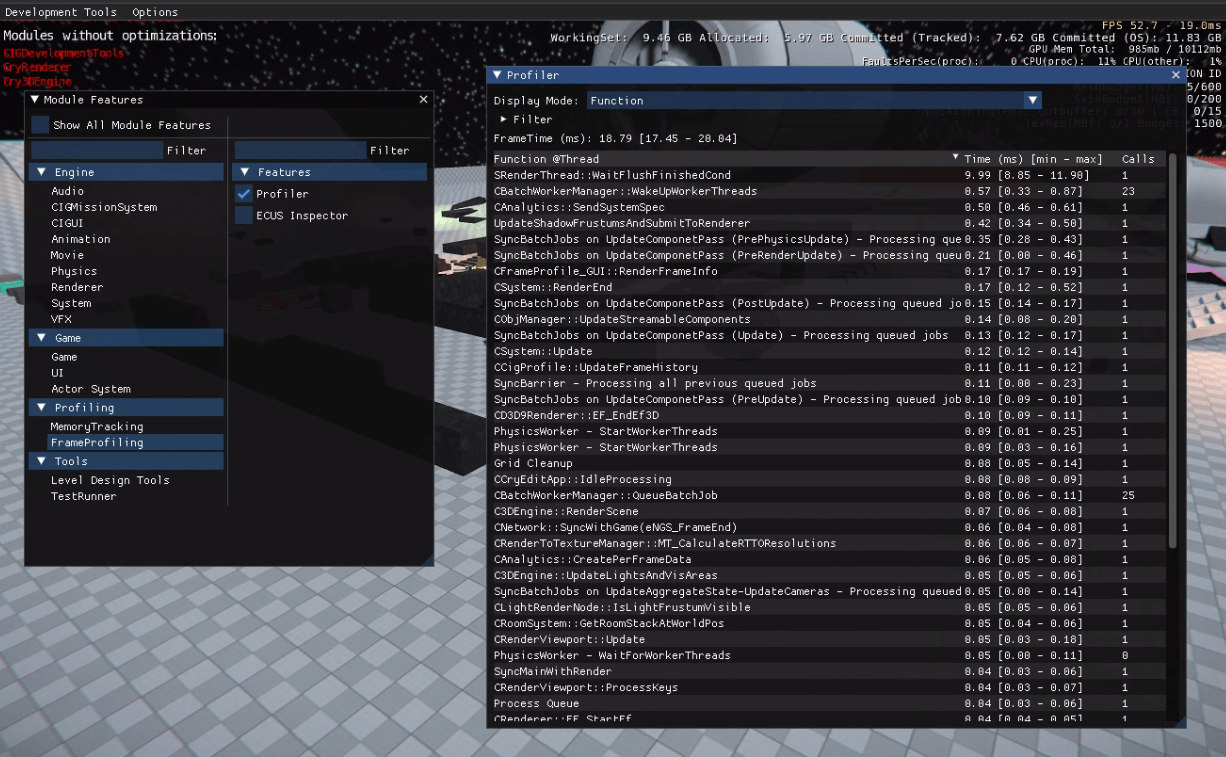The image size is (1226, 757).
Task: Uncheck the Profiler feature checkbox
Action: tap(243, 195)
